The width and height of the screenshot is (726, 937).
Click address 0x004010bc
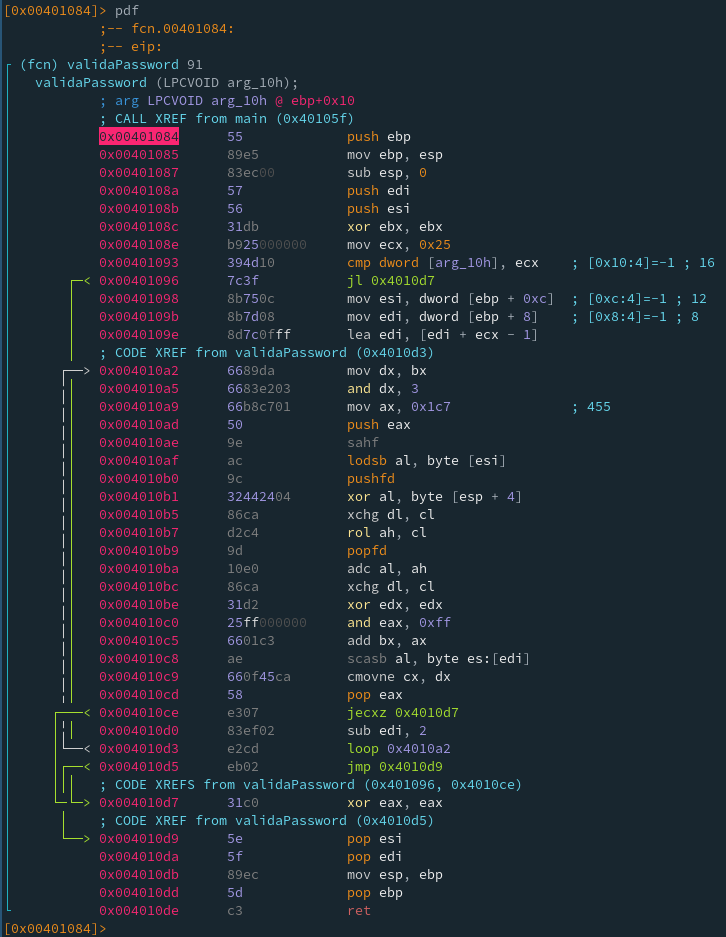click(139, 587)
